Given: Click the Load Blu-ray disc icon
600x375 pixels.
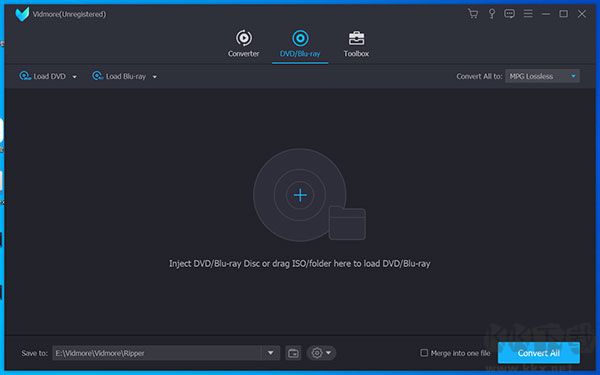Looking at the screenshot, I should pyautogui.click(x=97, y=76).
